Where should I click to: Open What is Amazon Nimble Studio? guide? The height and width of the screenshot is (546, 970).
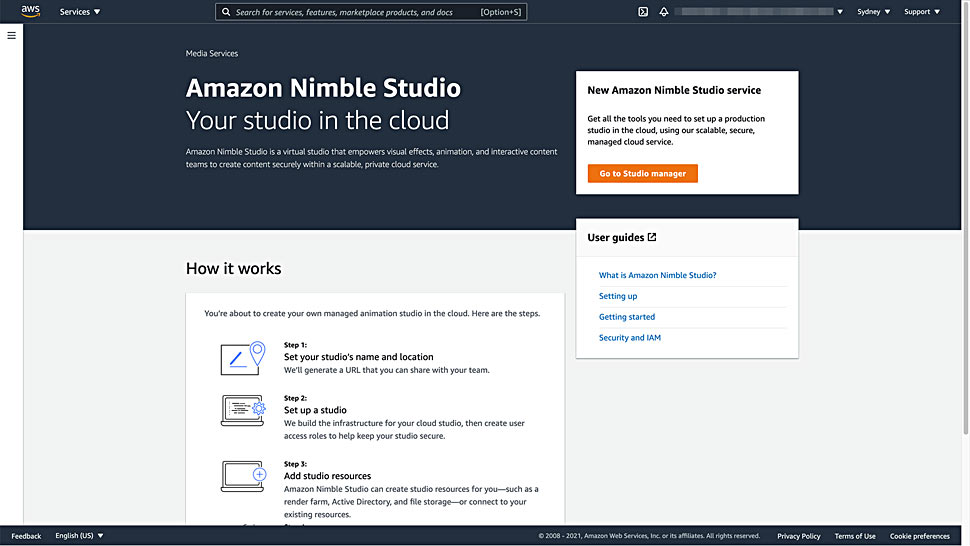click(658, 275)
